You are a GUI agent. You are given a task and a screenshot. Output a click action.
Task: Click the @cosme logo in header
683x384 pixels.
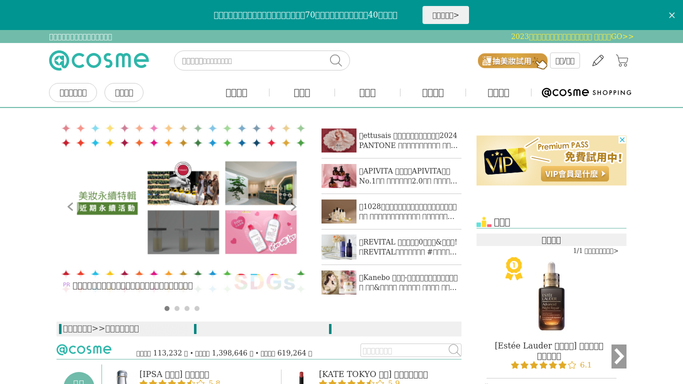coord(99,60)
